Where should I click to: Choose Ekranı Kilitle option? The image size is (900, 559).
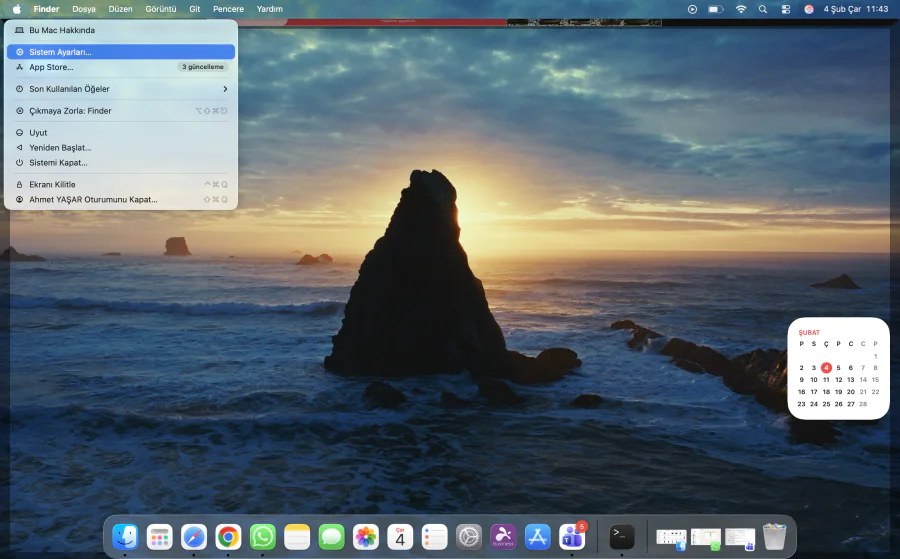[x=121, y=184]
